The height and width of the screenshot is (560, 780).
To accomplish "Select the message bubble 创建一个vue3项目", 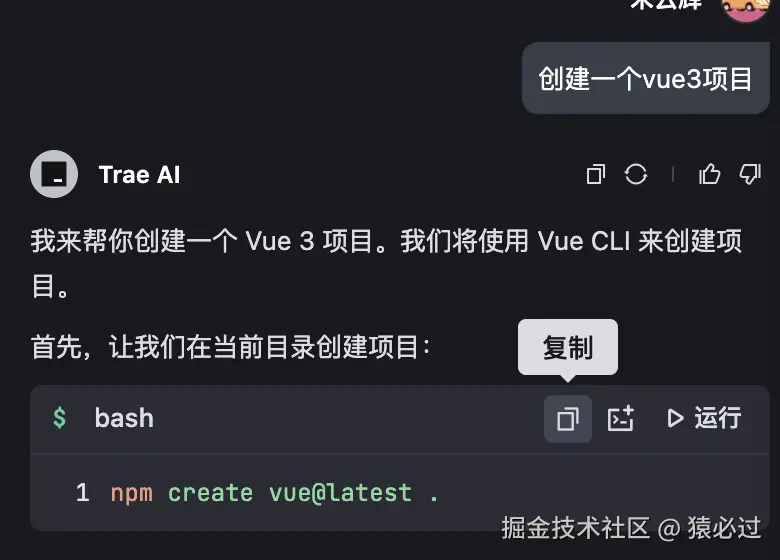I will pos(646,79).
